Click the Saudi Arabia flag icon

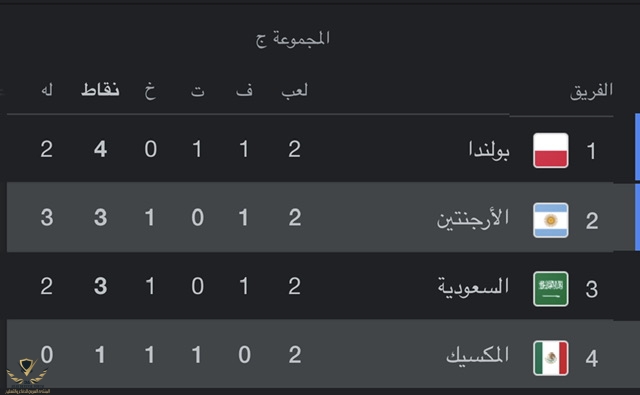(551, 288)
